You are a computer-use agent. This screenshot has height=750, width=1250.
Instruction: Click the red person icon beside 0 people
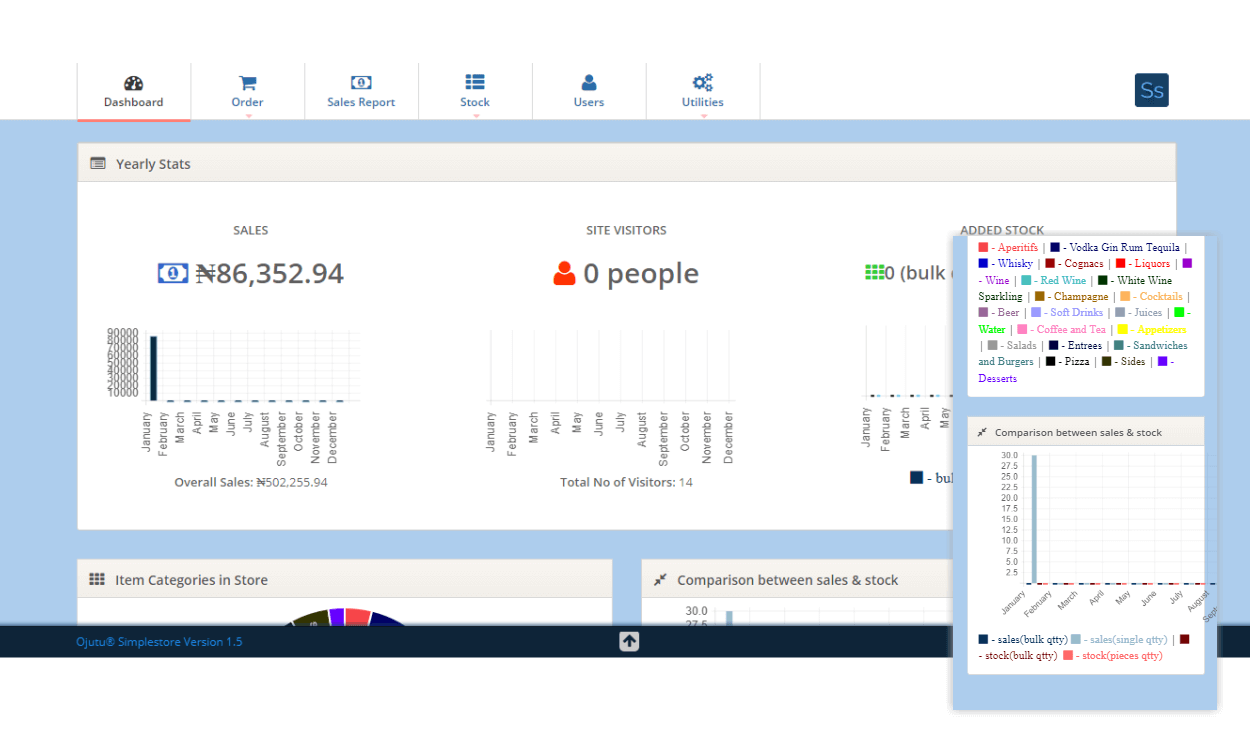pyautogui.click(x=565, y=273)
